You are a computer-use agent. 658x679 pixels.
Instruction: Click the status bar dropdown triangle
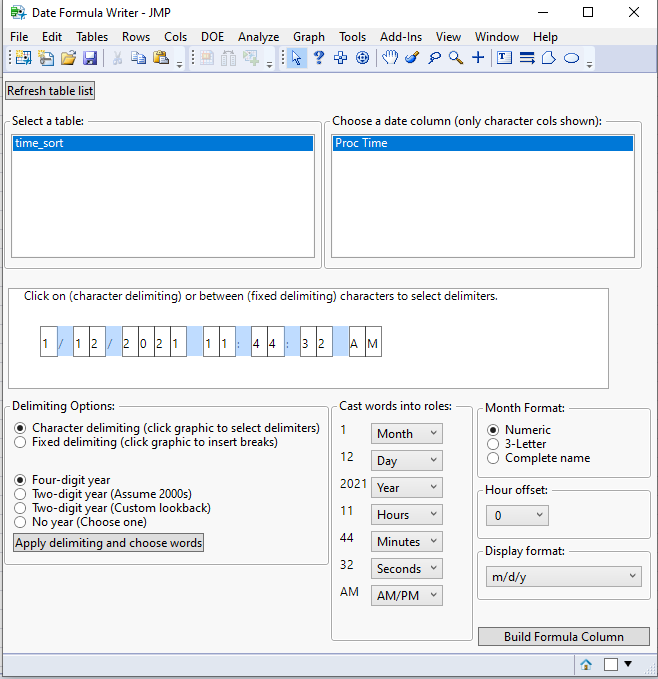(x=628, y=663)
